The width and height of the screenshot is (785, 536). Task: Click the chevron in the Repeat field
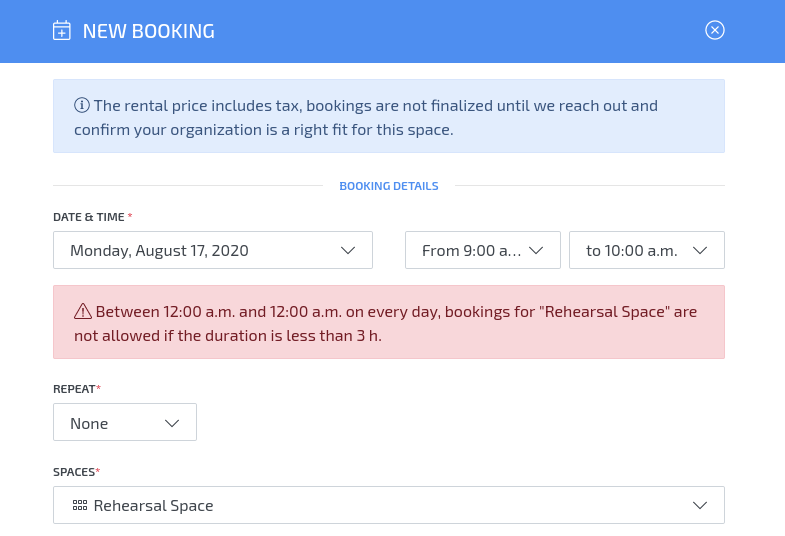pos(172,423)
